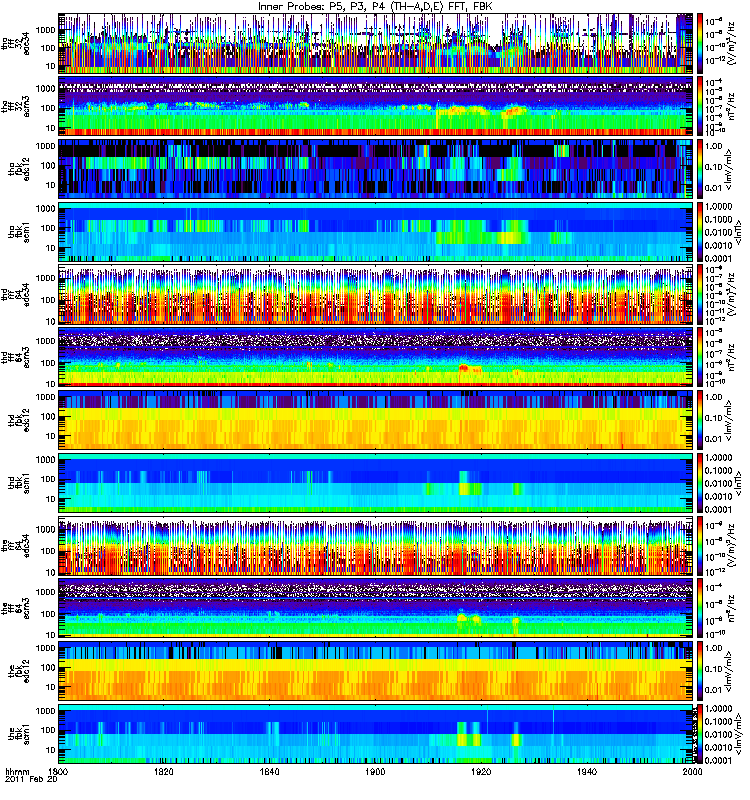Click the "1800" time axis label
The height and width of the screenshot is (800, 750).
tap(58, 771)
